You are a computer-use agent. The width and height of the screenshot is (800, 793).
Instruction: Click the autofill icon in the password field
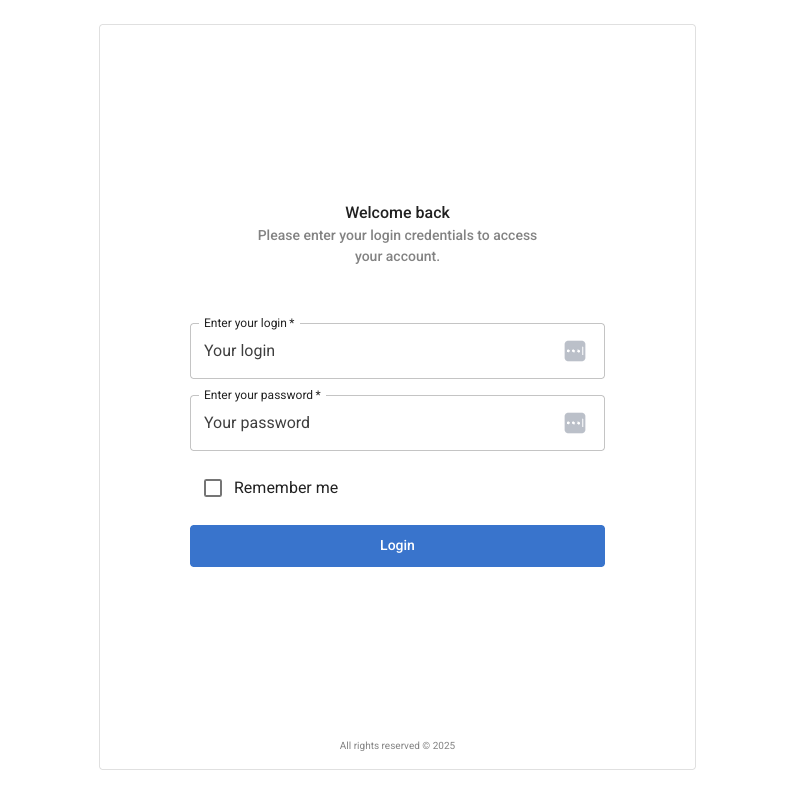point(574,423)
